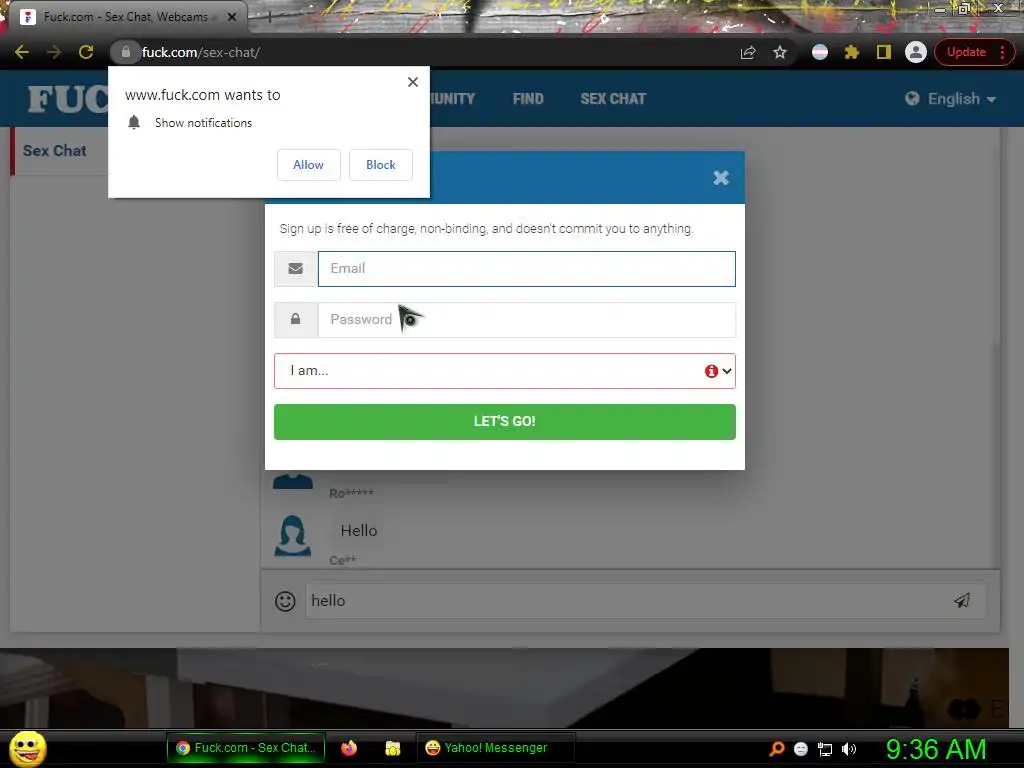Screen dimensions: 1024x768
Task: Switch to Fuck.com Chrome taskbar item
Action: click(x=246, y=748)
